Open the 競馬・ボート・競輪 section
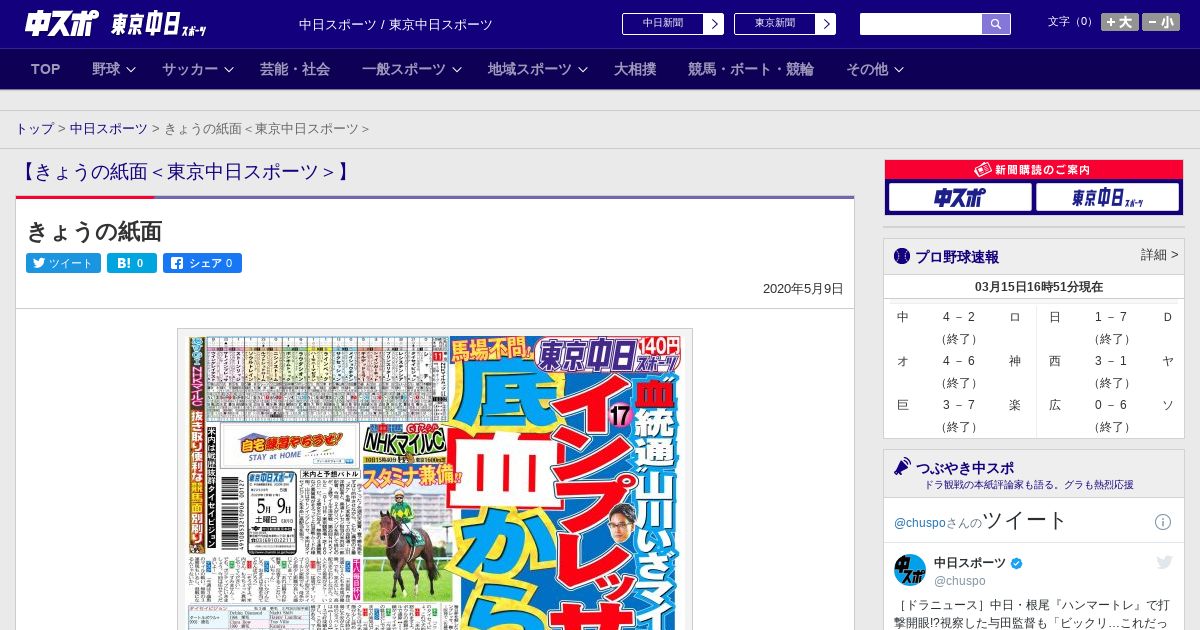Screen dimensions: 1200x630 click(x=751, y=69)
